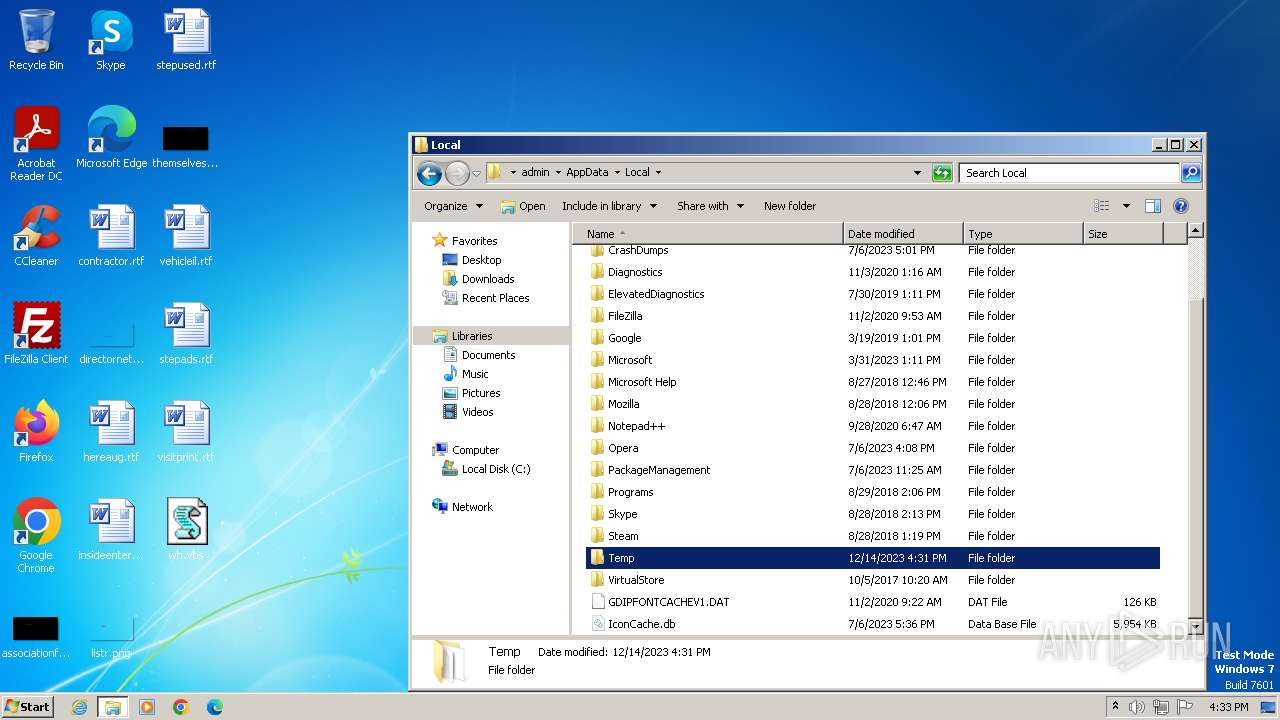The height and width of the screenshot is (720, 1280).
Task: Launch Google Chrome desktop shortcut
Action: click(x=36, y=535)
